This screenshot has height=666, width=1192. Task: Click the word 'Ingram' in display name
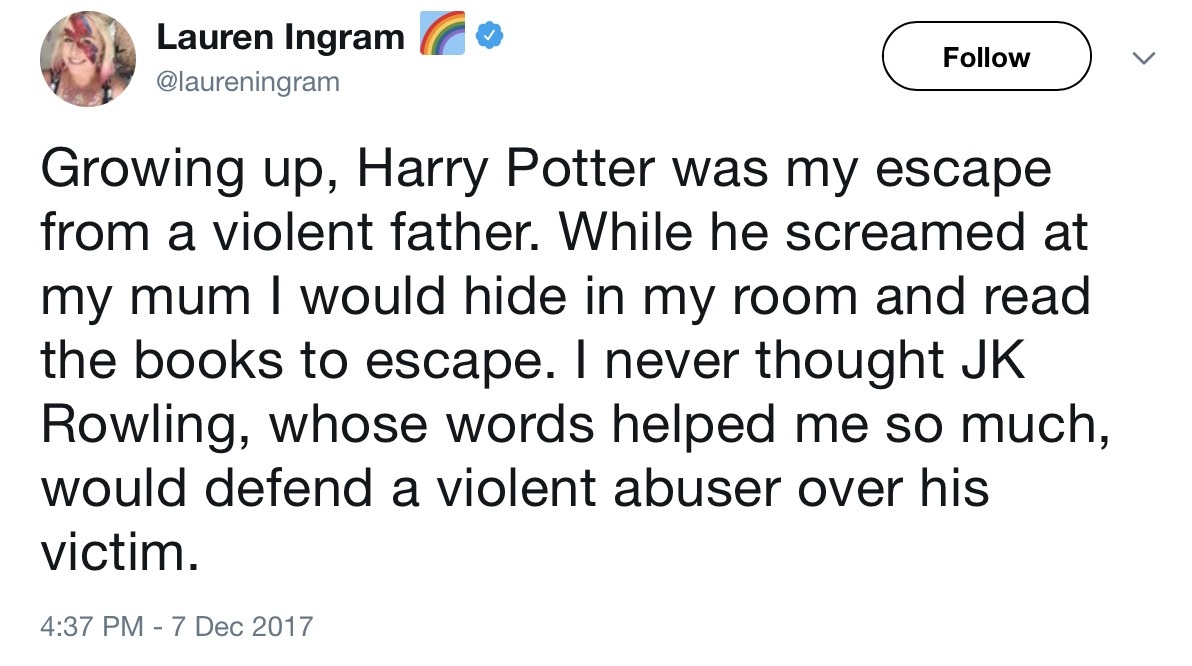click(x=341, y=38)
